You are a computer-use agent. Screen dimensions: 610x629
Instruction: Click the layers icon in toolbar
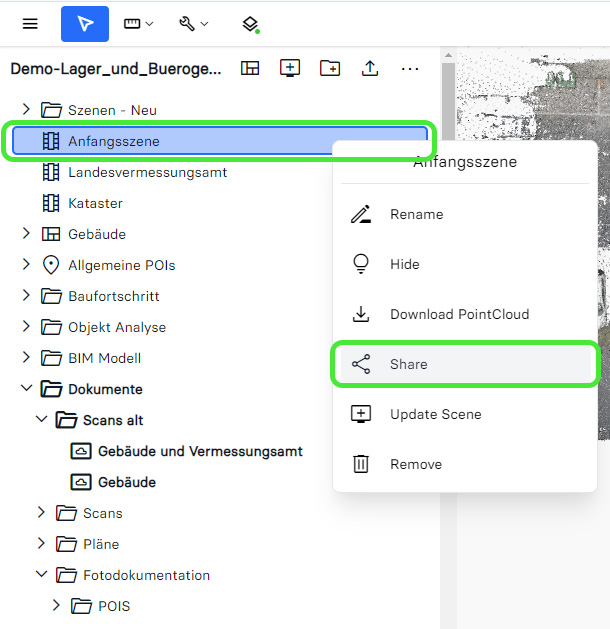tap(250, 24)
